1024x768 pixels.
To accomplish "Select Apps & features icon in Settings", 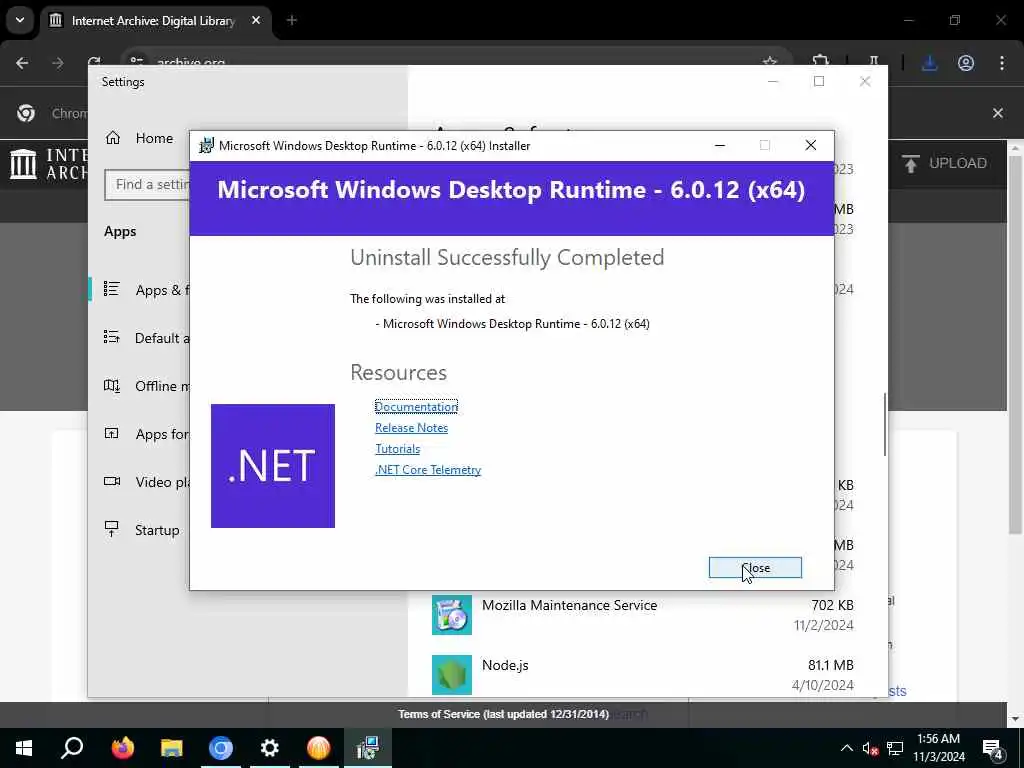I will pyautogui.click(x=112, y=289).
